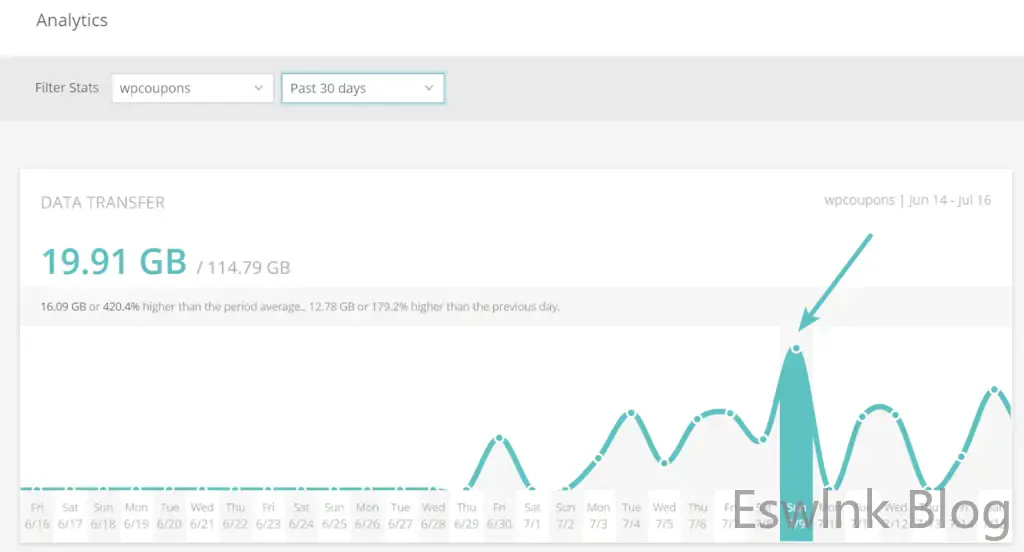Click the Sun 7/2 data point
Screen dimensions: 1024x552
coord(565,488)
